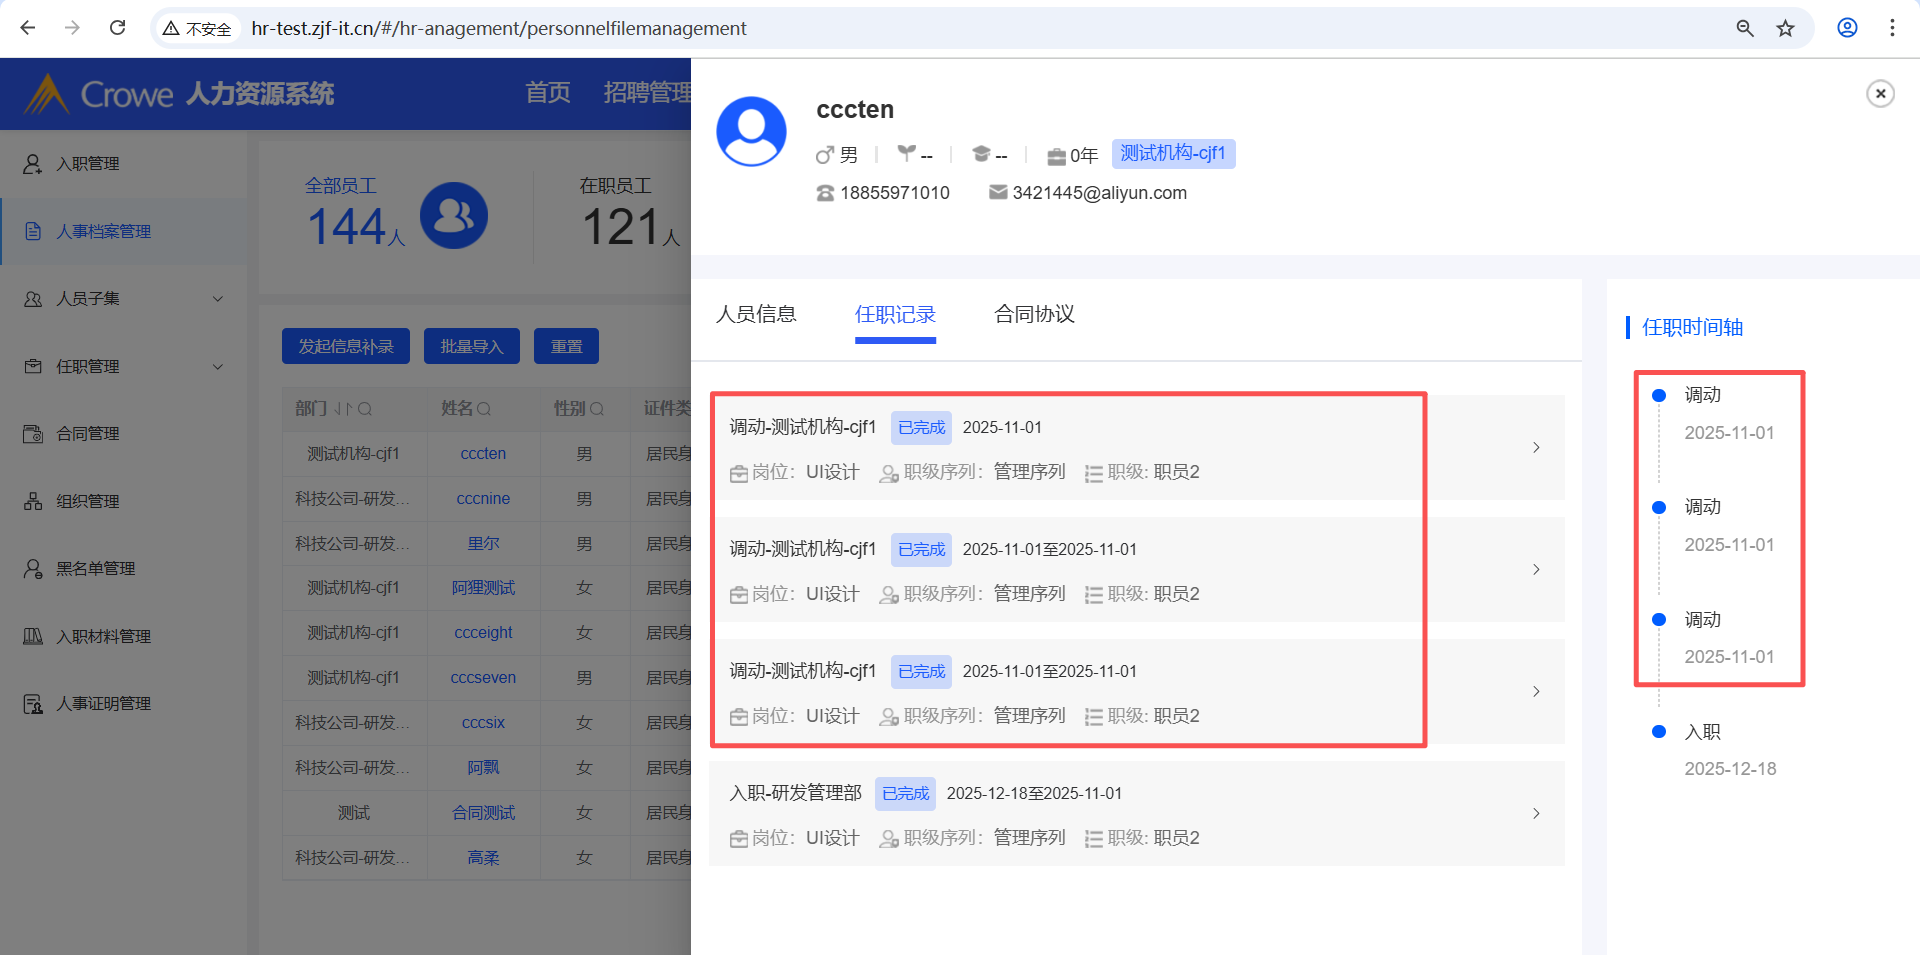
Task: Click the 已完成 badge on 入职-研发管理部 record
Action: coord(905,793)
